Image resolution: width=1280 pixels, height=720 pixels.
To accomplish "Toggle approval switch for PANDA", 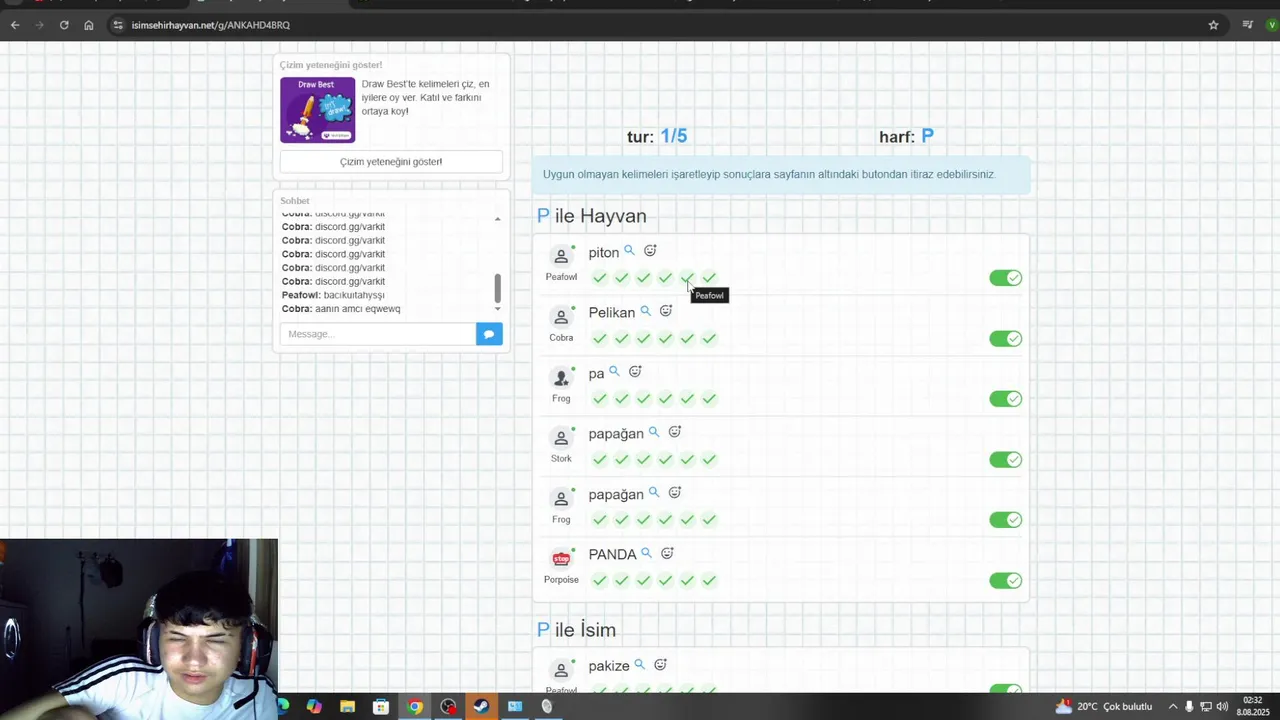I will (1005, 580).
